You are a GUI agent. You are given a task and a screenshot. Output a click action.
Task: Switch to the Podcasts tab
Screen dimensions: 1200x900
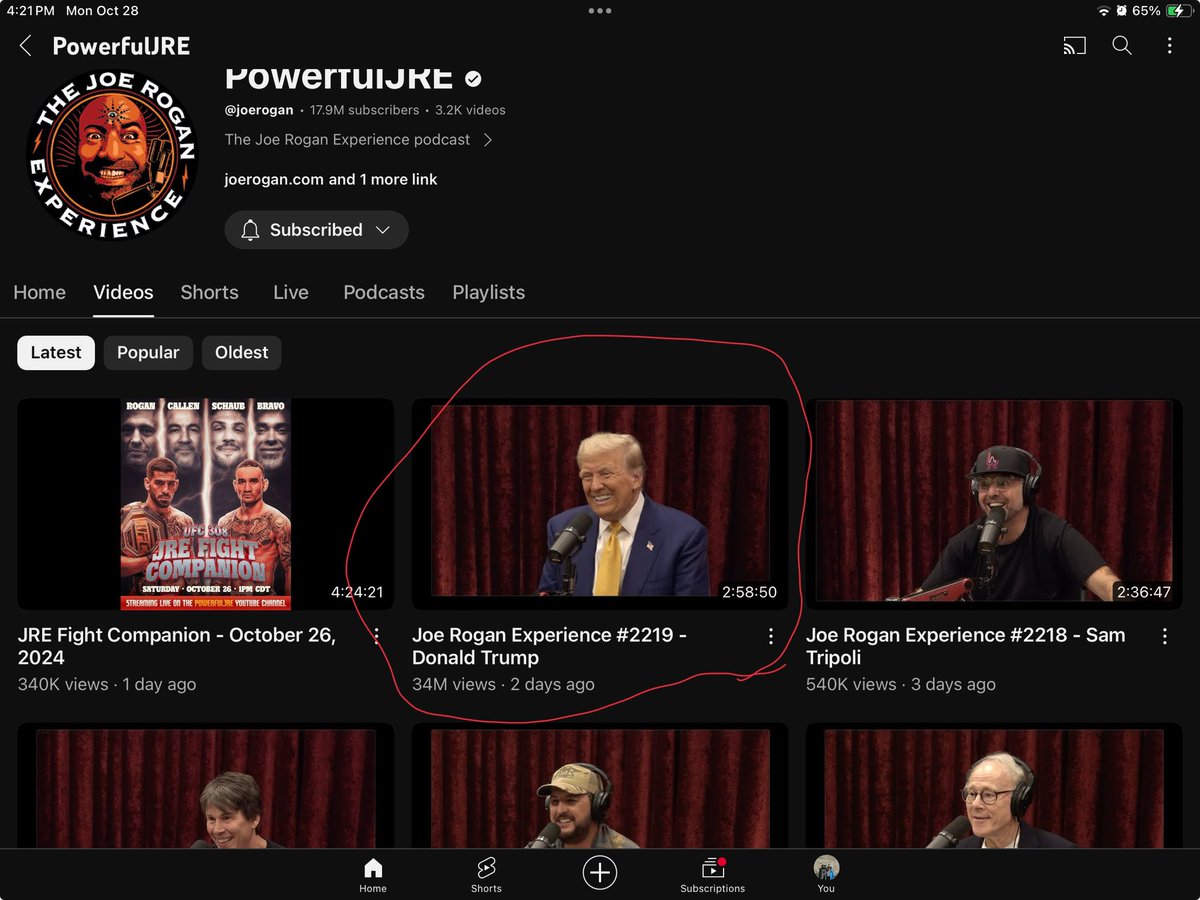[x=384, y=293]
